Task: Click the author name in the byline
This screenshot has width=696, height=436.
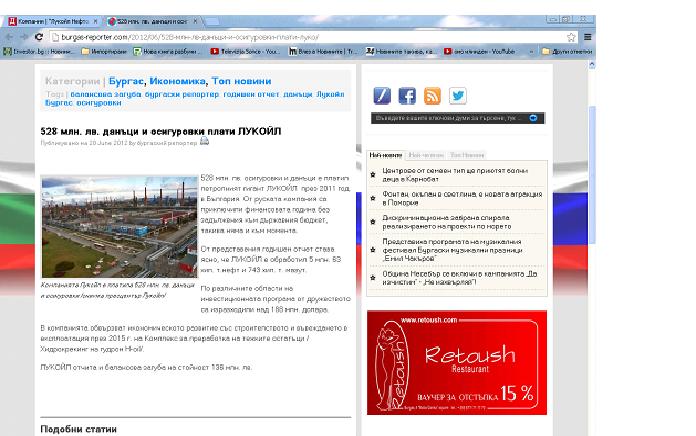Action: [166, 143]
